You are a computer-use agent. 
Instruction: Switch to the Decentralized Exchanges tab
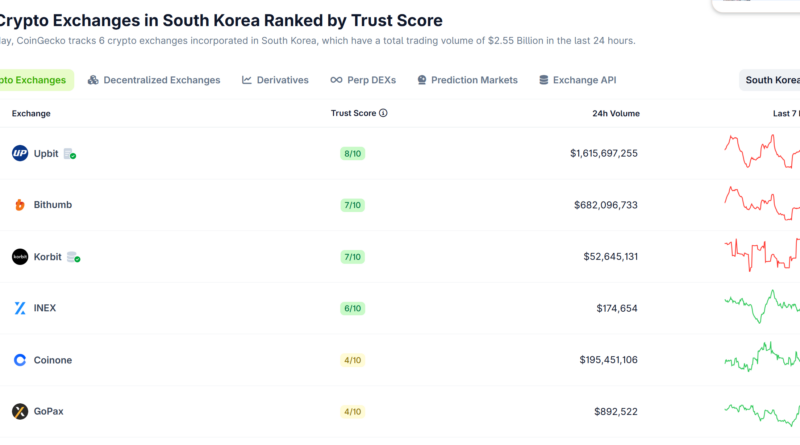pyautogui.click(x=154, y=80)
